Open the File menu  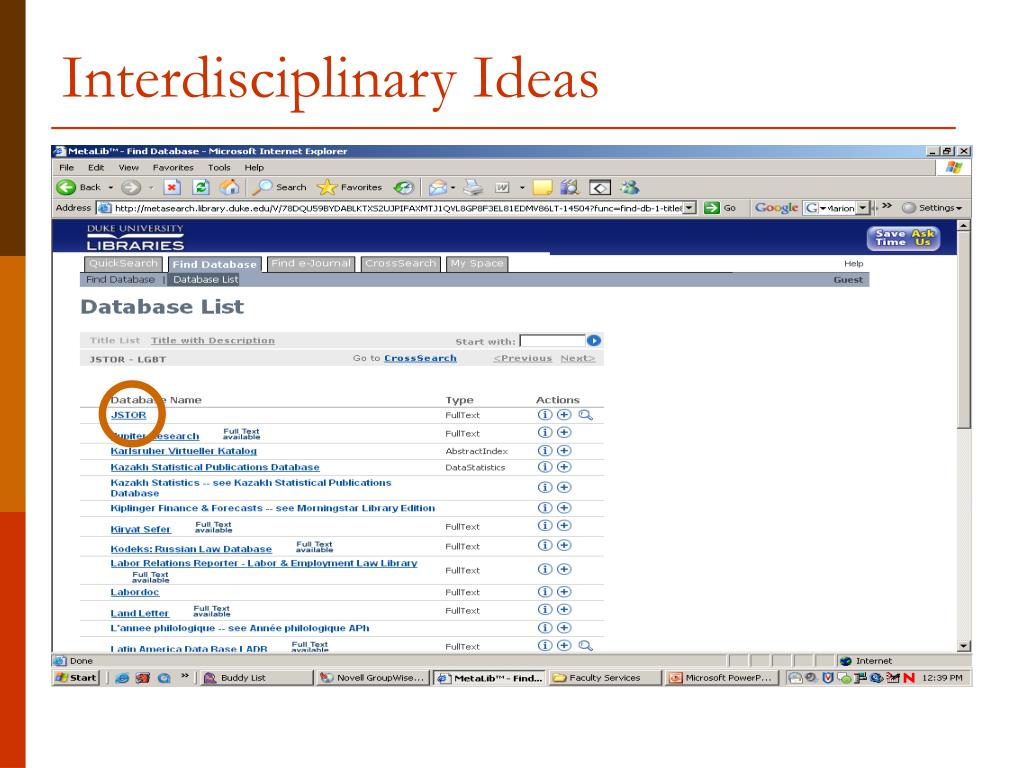(x=67, y=167)
